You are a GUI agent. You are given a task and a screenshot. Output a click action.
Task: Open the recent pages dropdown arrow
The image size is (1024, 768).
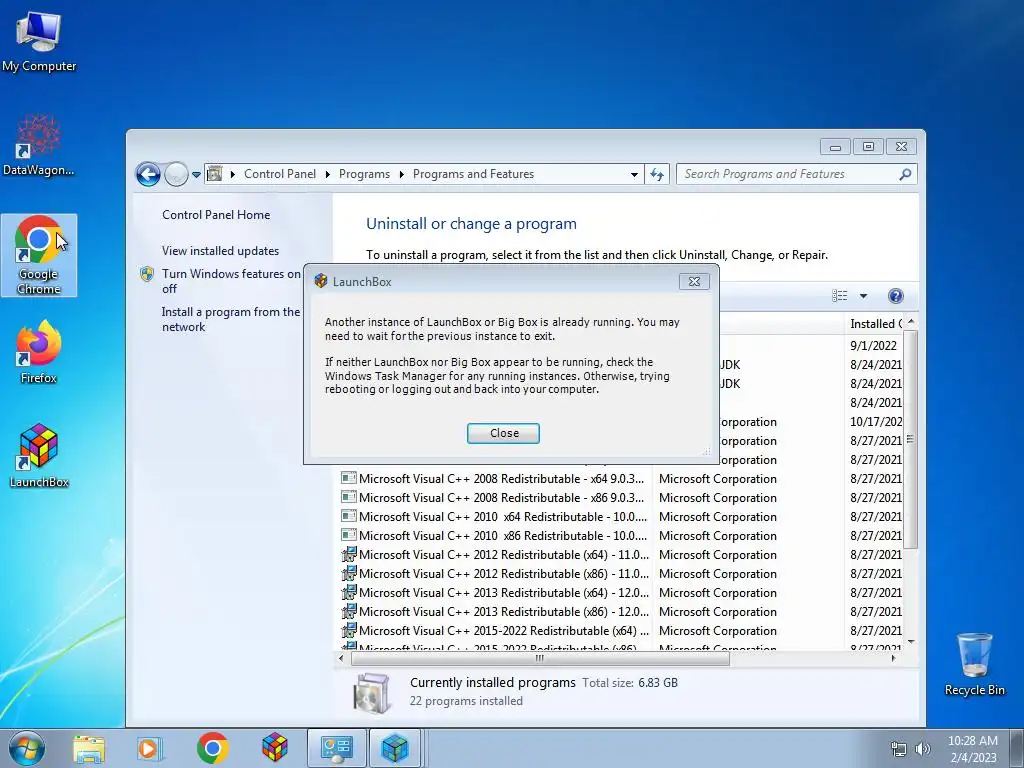click(x=196, y=175)
